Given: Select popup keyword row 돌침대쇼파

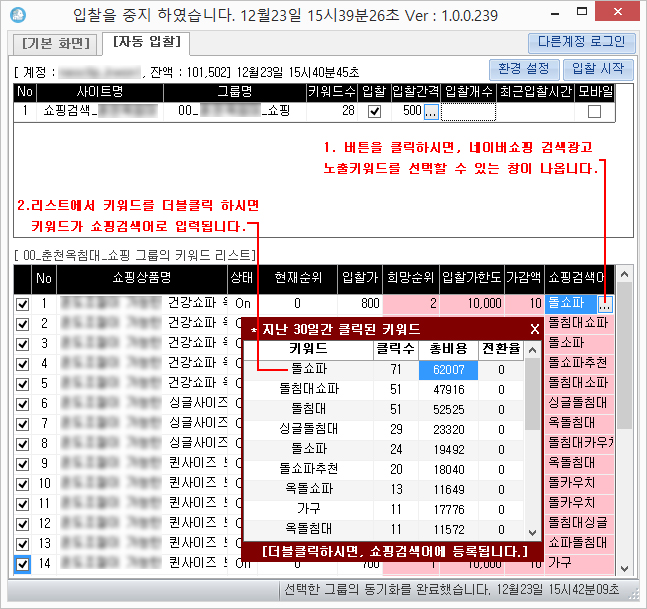Looking at the screenshot, I should pos(384,389).
